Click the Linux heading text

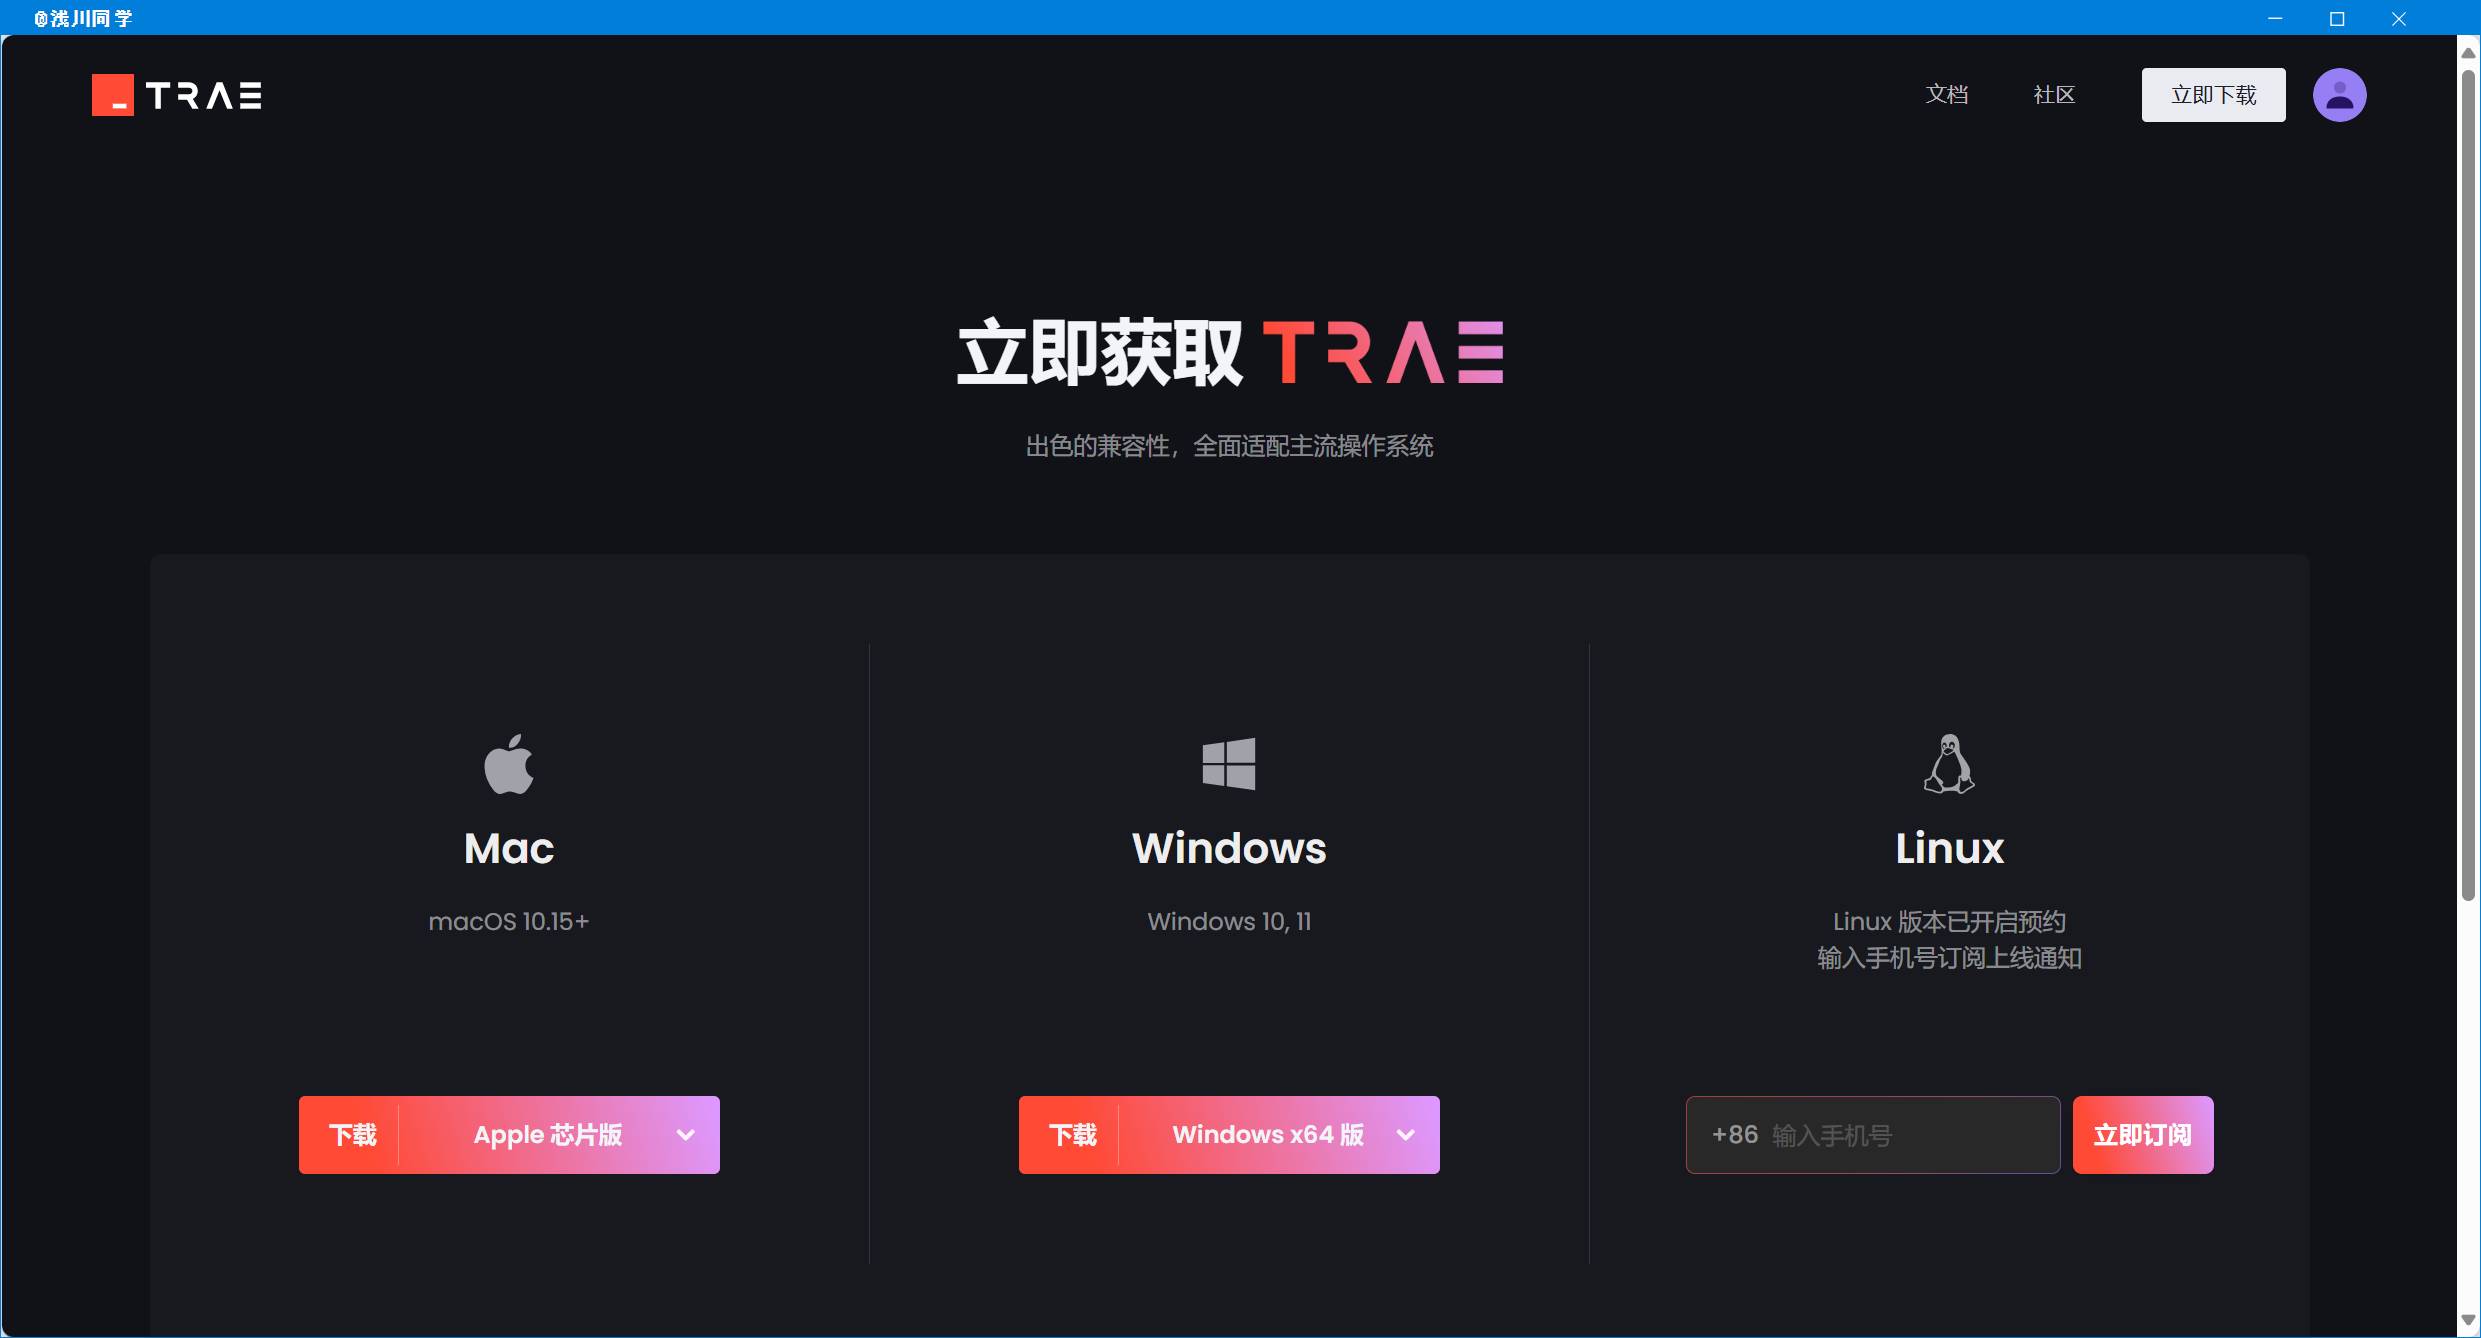click(1949, 848)
